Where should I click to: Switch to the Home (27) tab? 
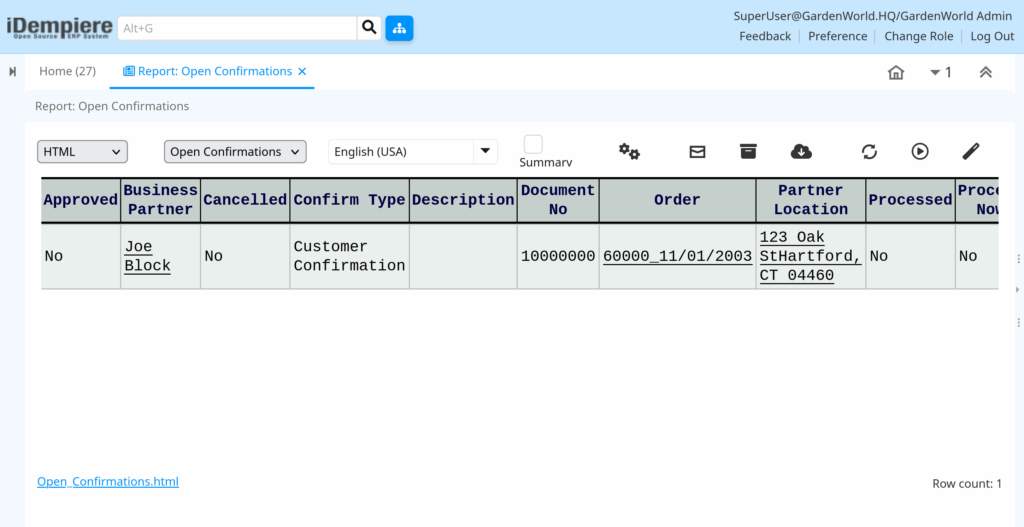point(67,71)
